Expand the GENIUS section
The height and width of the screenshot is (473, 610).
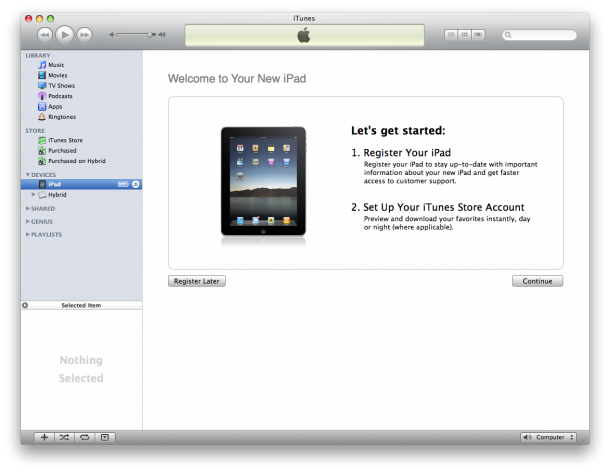click(28, 221)
